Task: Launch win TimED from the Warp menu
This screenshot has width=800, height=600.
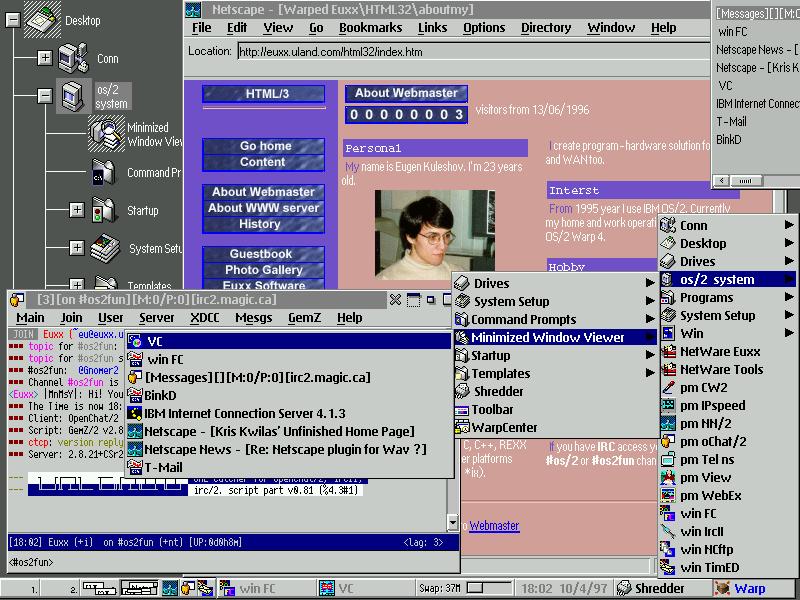Action: point(712,567)
